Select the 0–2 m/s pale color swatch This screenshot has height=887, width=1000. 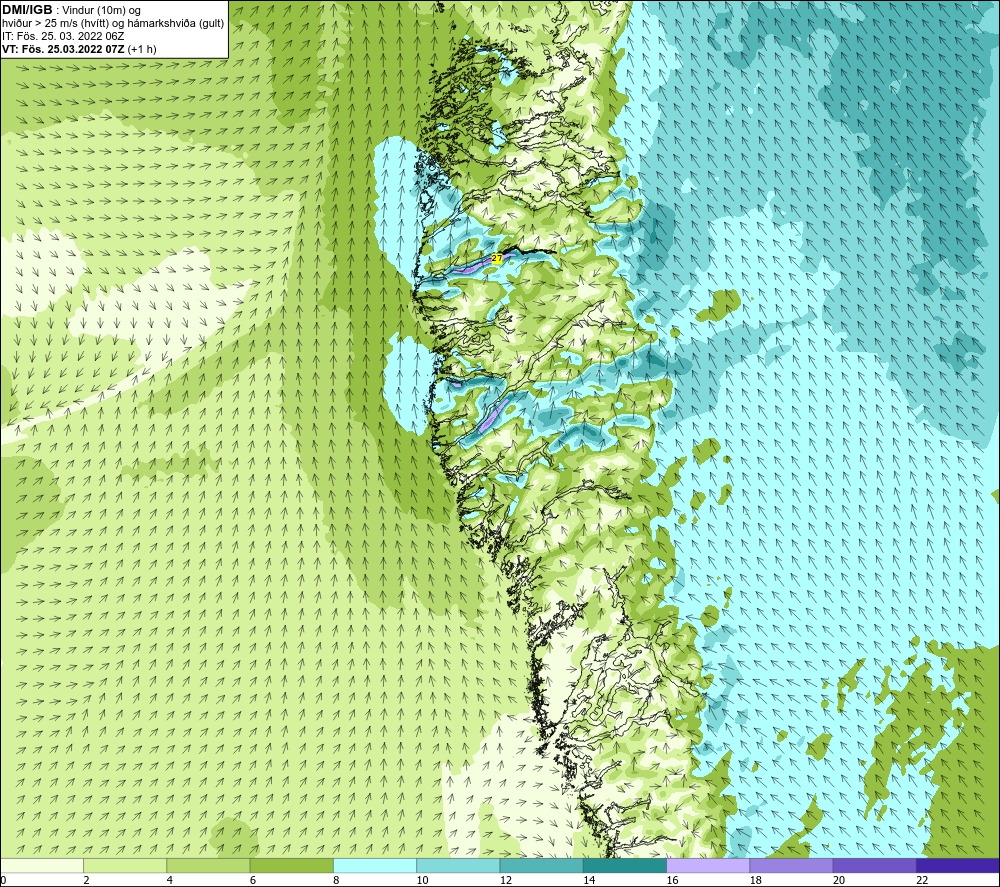[42, 865]
